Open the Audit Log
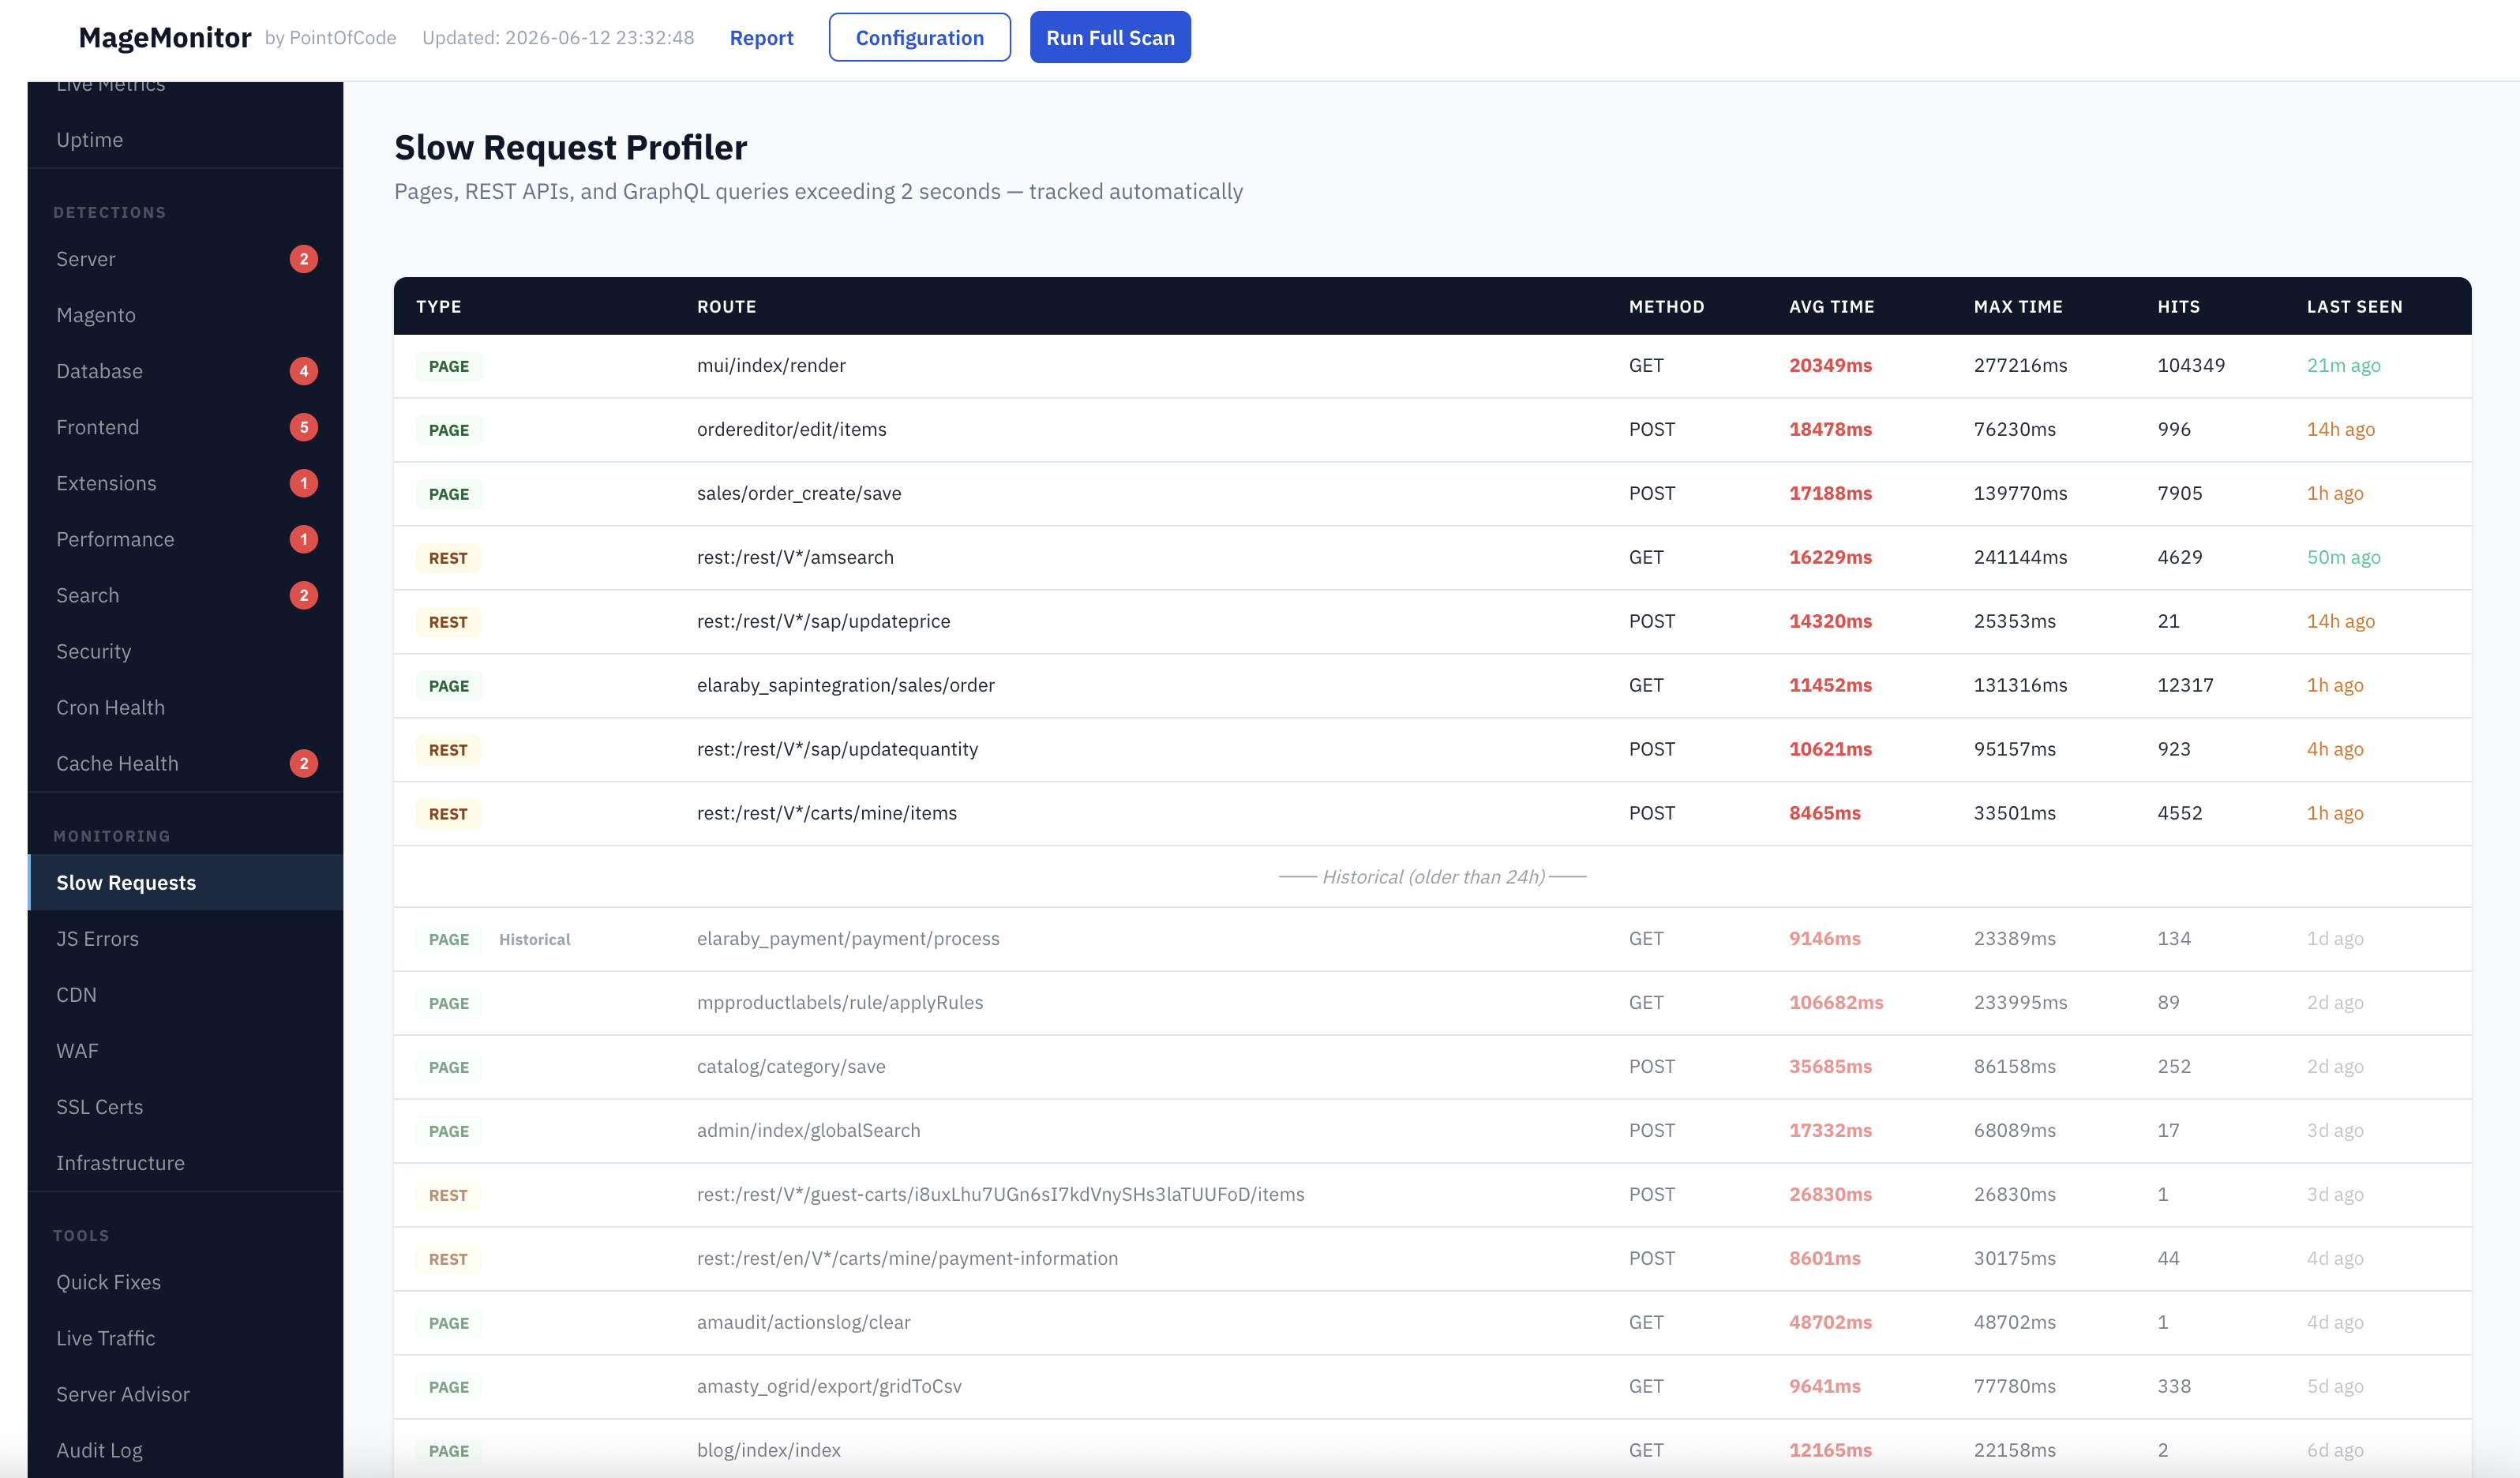Viewport: 2520px width, 1478px height. coord(186,1450)
